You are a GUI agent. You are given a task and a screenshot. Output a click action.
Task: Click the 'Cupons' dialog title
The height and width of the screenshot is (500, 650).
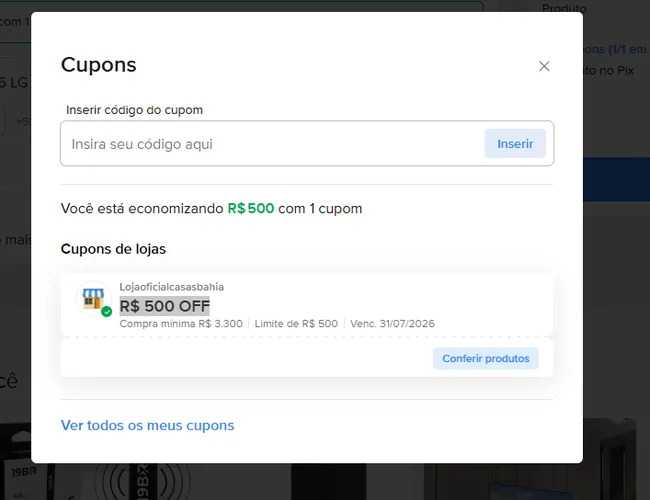click(99, 65)
